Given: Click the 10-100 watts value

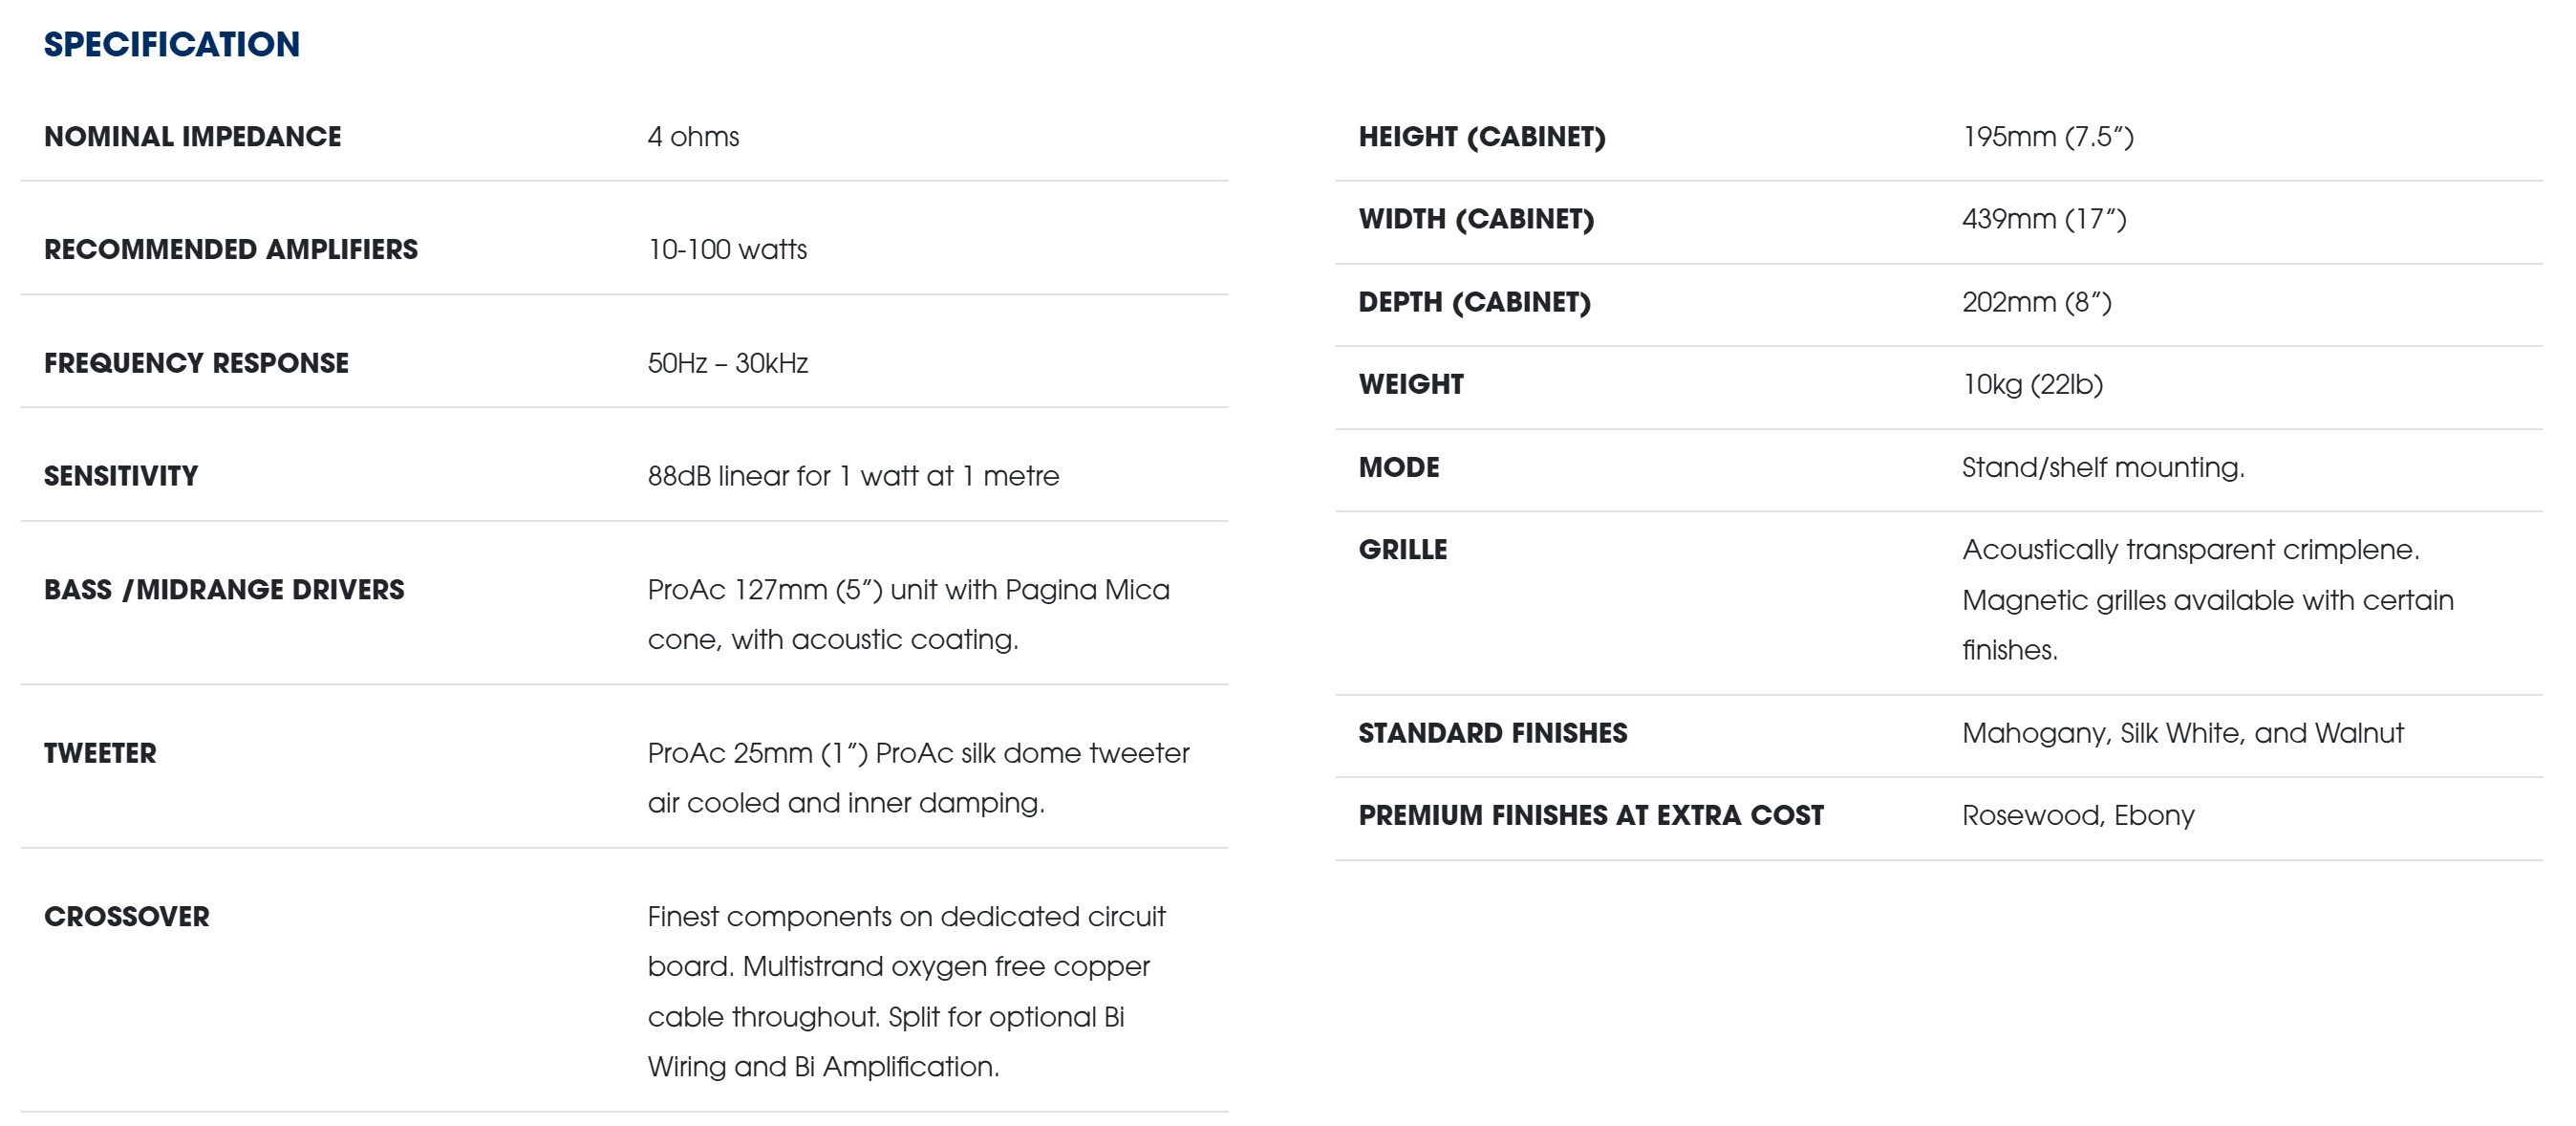Looking at the screenshot, I should click(x=727, y=250).
